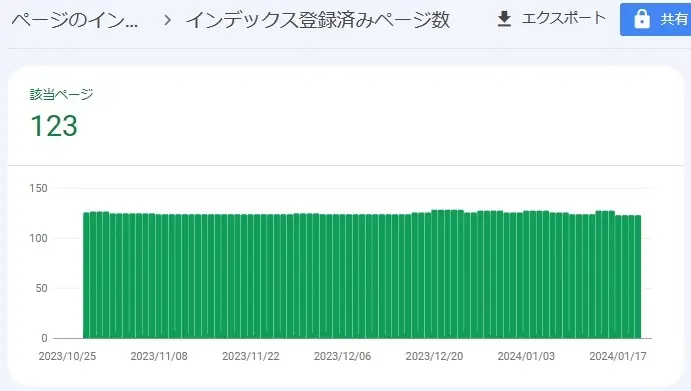Click the 100 y-axis label
This screenshot has height=391, width=691.
(x=38, y=238)
